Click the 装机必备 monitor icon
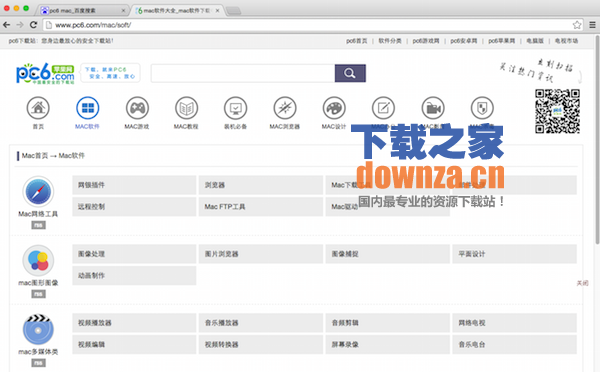Image resolution: width=600 pixels, height=372 pixels. pyautogui.click(x=235, y=108)
